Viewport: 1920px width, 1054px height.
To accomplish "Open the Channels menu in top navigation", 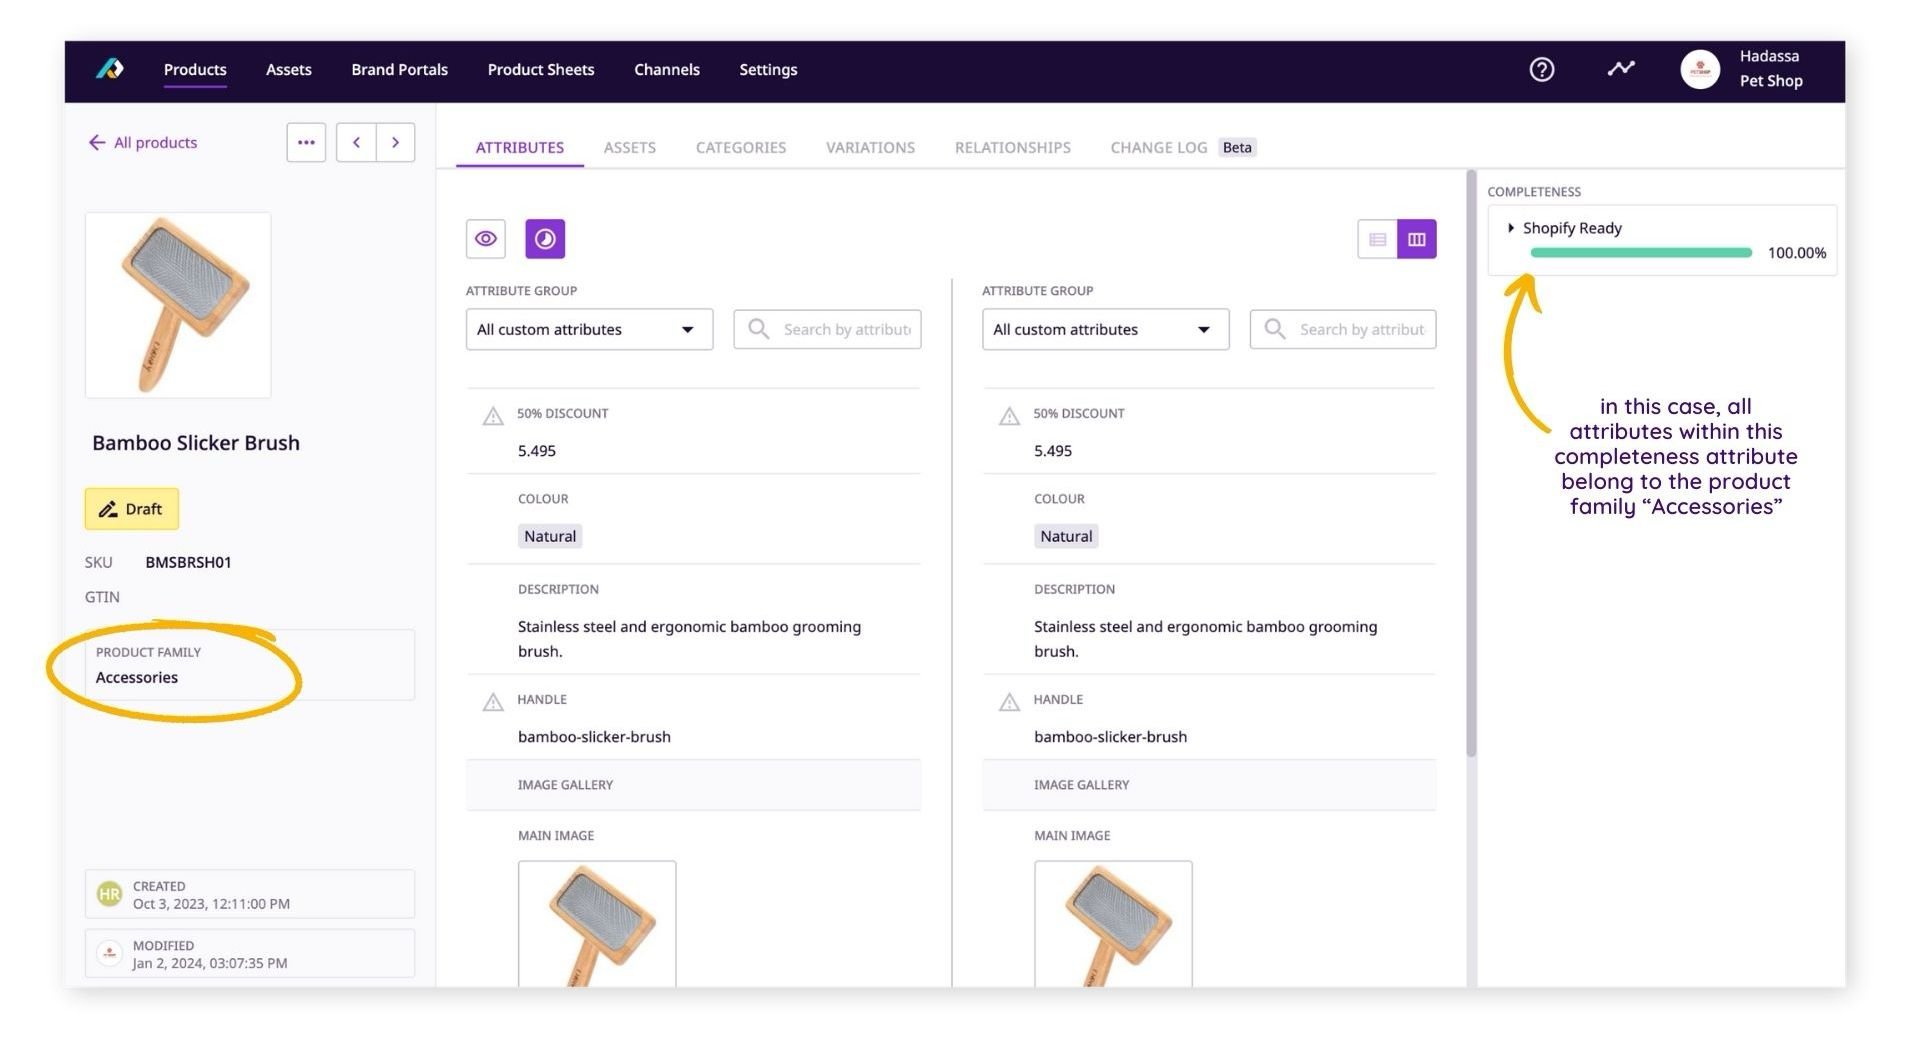I will click(666, 69).
